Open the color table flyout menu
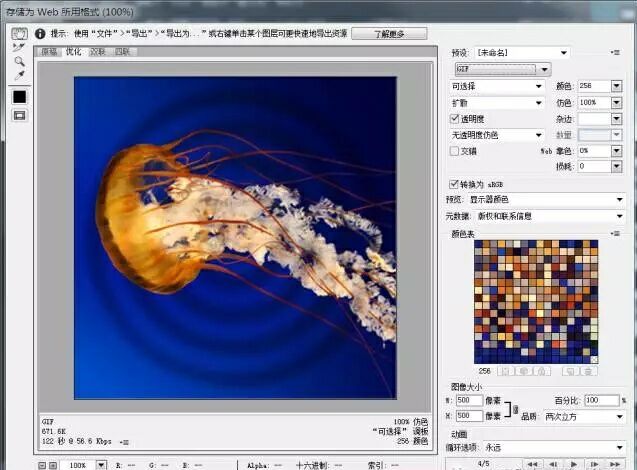The width and height of the screenshot is (637, 470). (x=615, y=234)
